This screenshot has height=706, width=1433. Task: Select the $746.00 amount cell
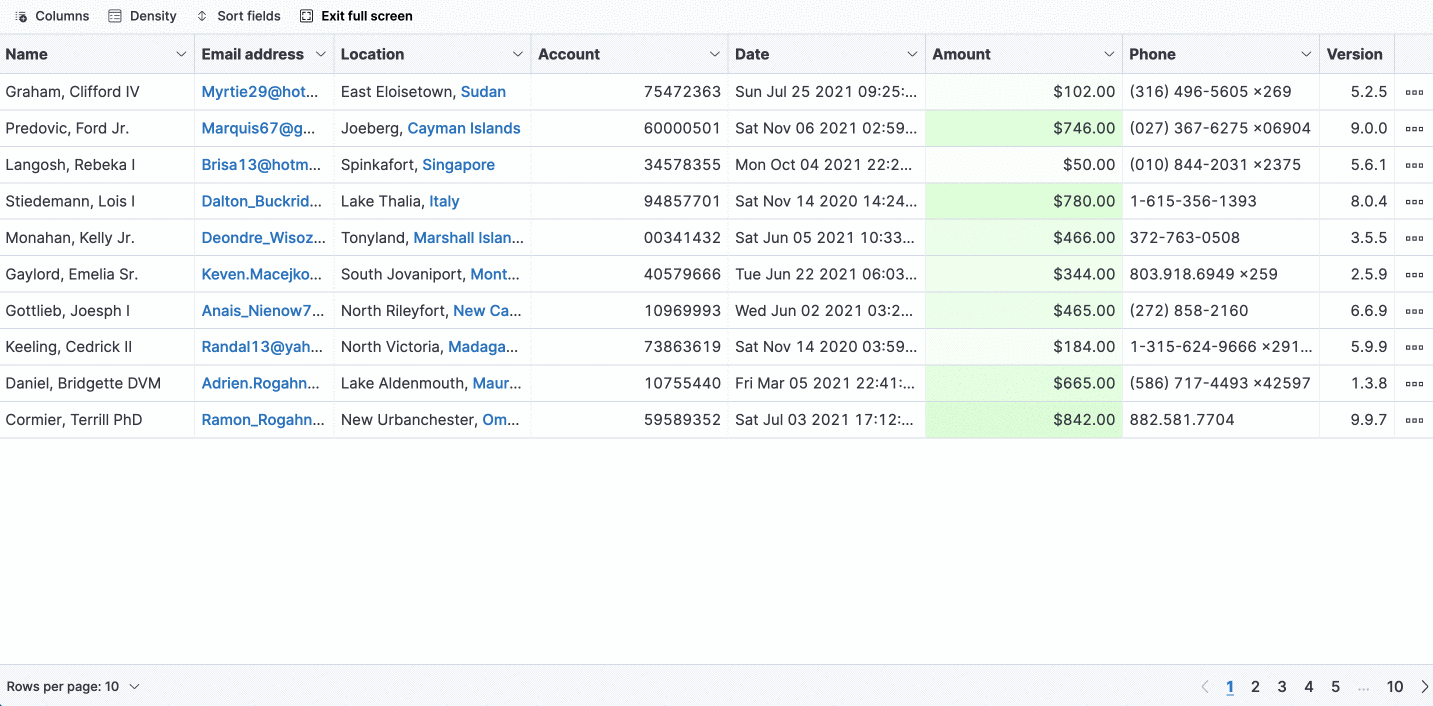coord(1024,128)
